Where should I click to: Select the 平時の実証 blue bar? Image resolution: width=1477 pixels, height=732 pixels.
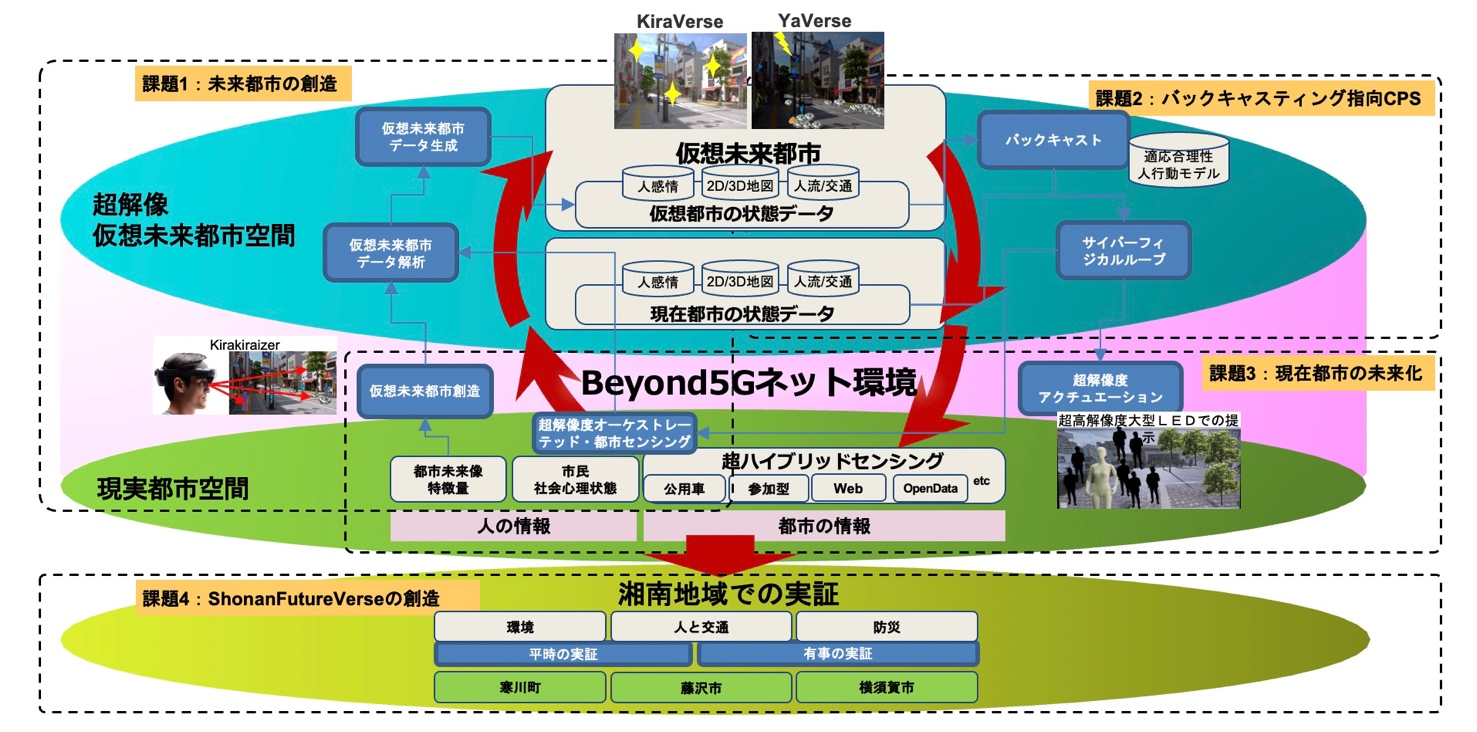coord(563,654)
